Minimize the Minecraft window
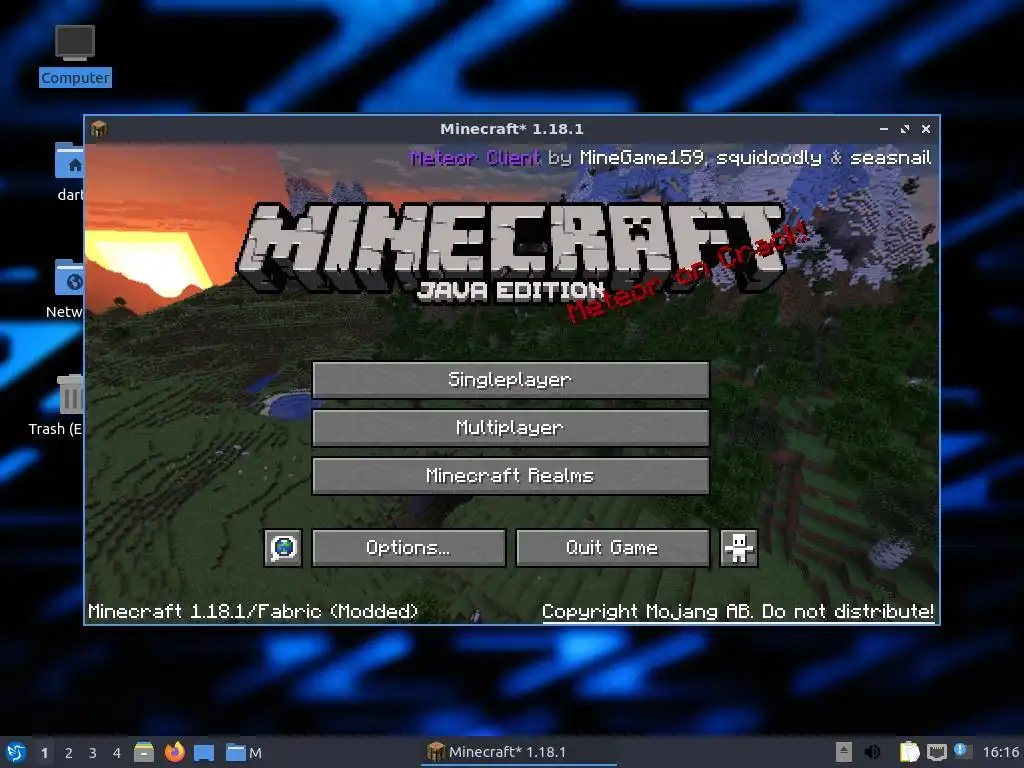The width and height of the screenshot is (1024, 768). 884,129
